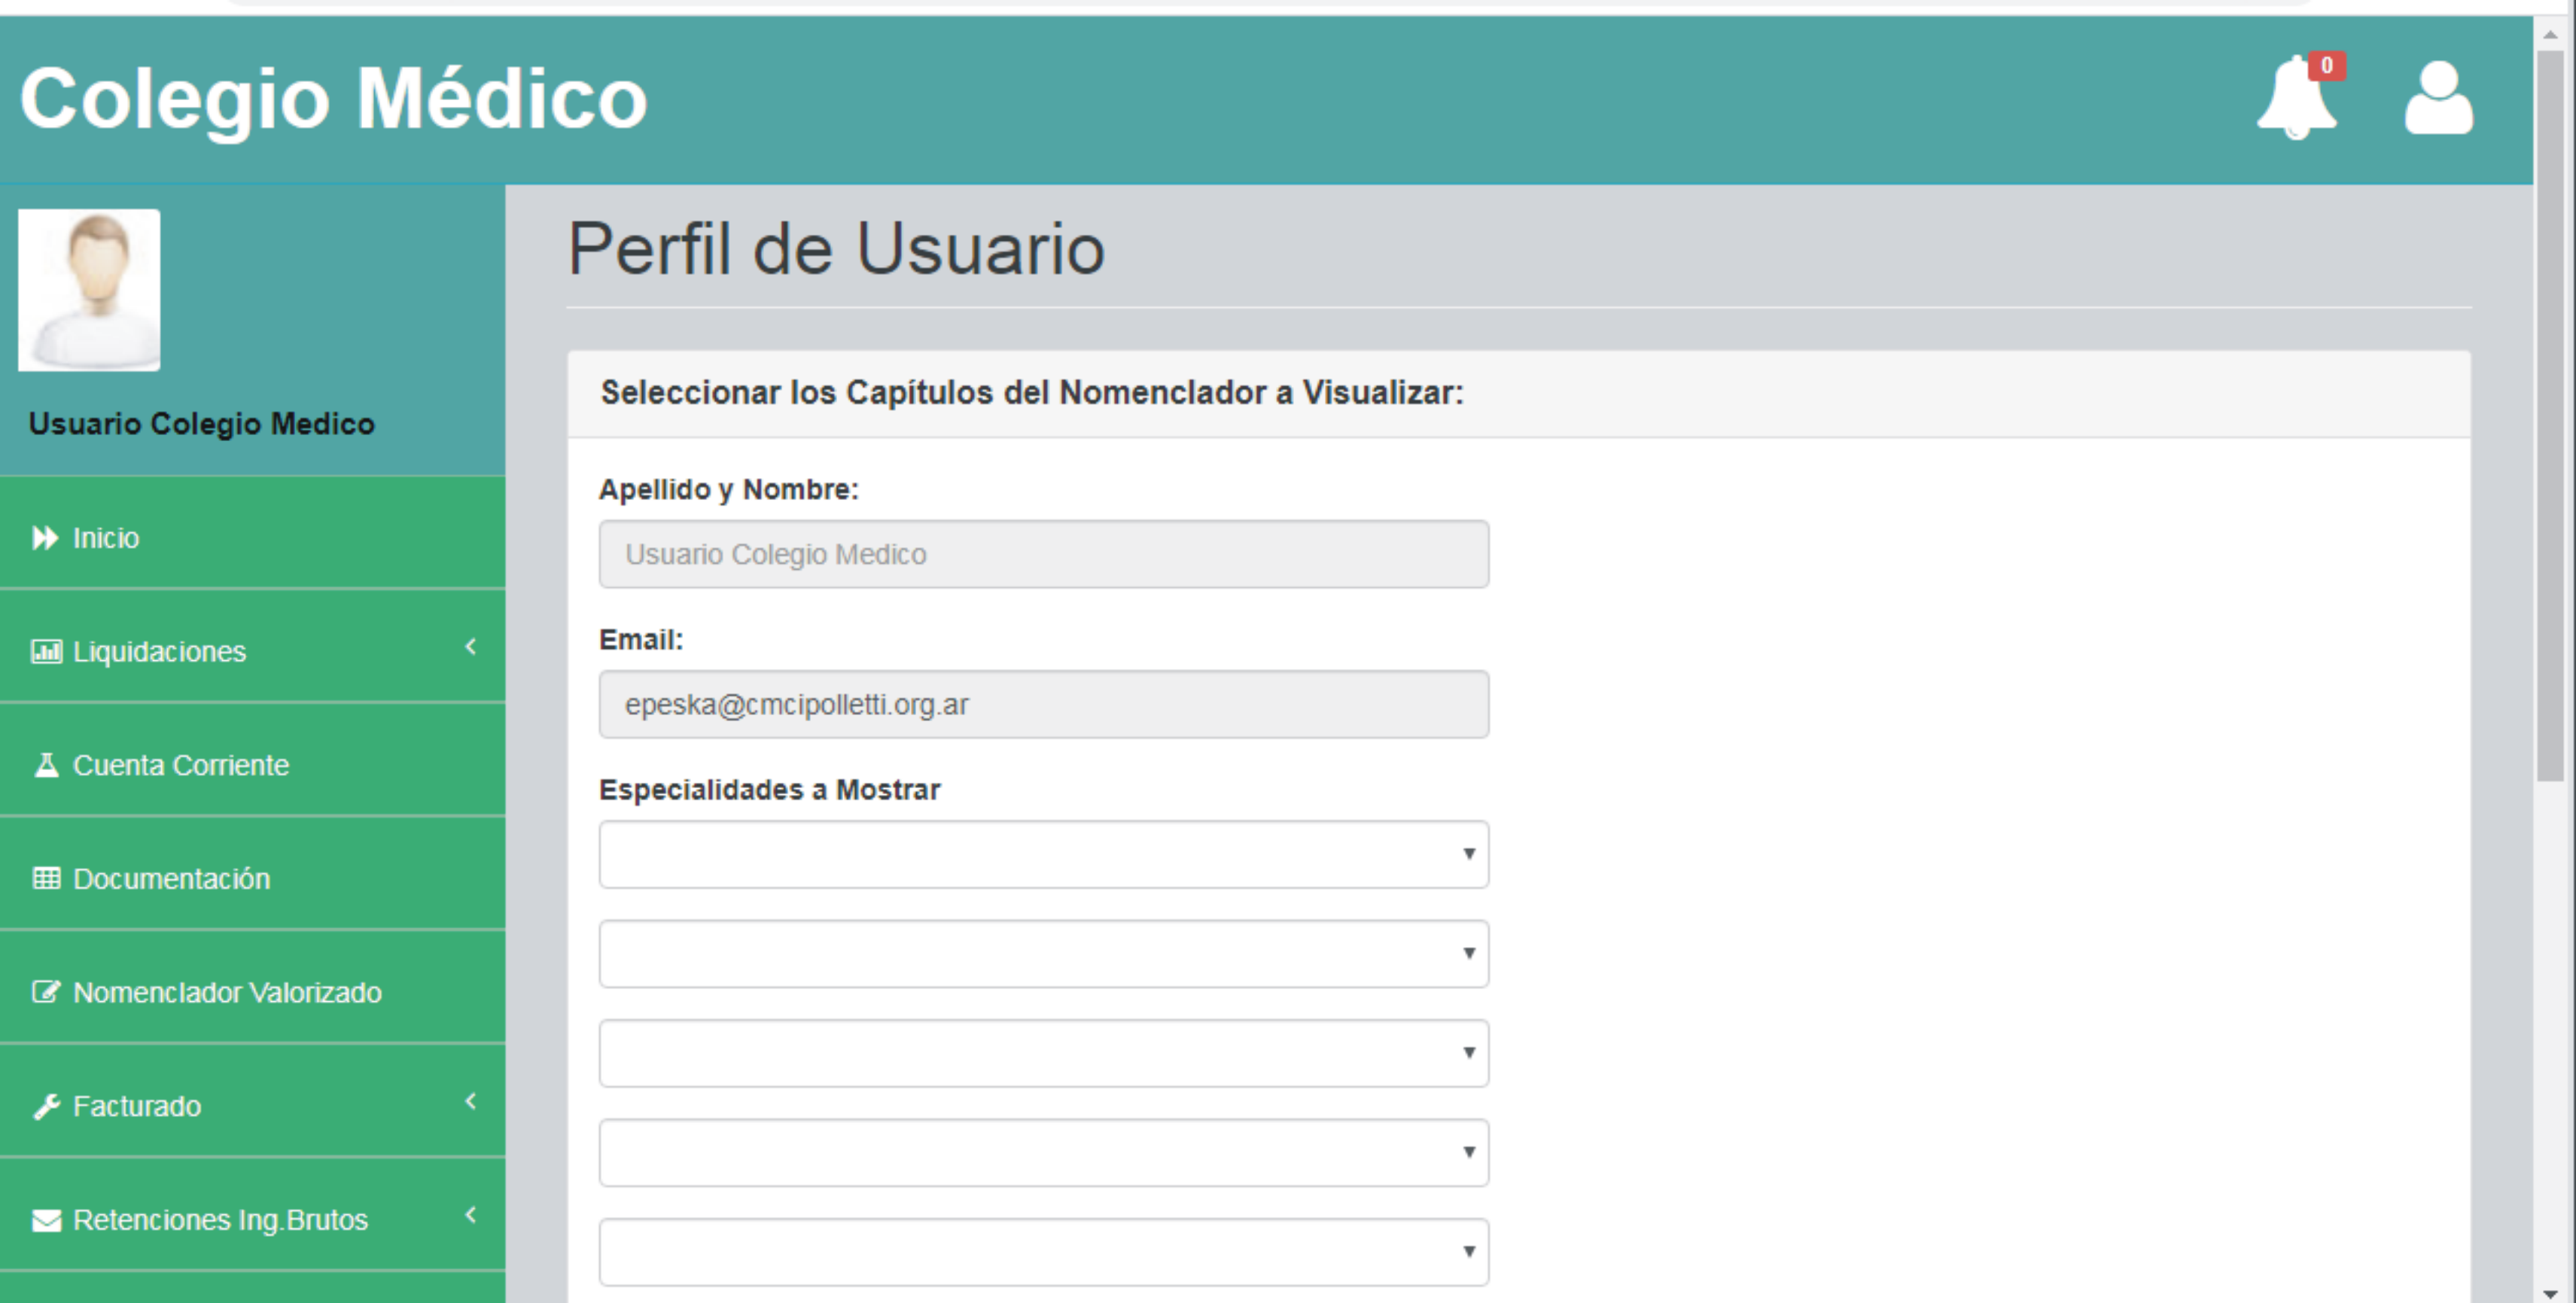Open the second Especialidades dropdown

tap(1043, 953)
